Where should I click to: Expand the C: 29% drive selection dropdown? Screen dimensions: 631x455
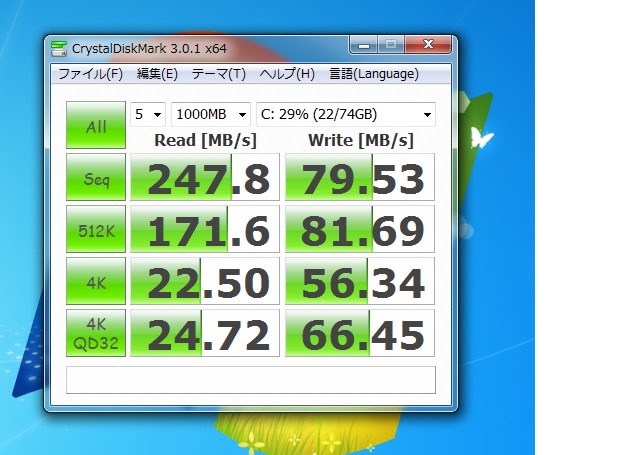point(346,114)
